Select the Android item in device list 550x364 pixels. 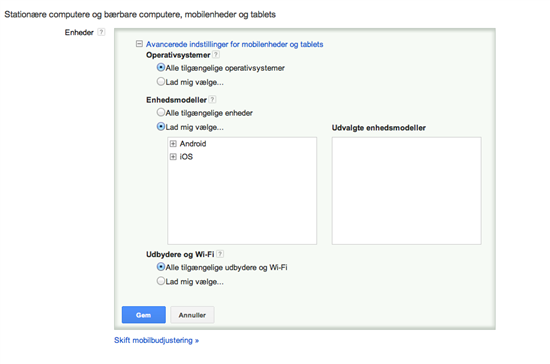[193, 144]
